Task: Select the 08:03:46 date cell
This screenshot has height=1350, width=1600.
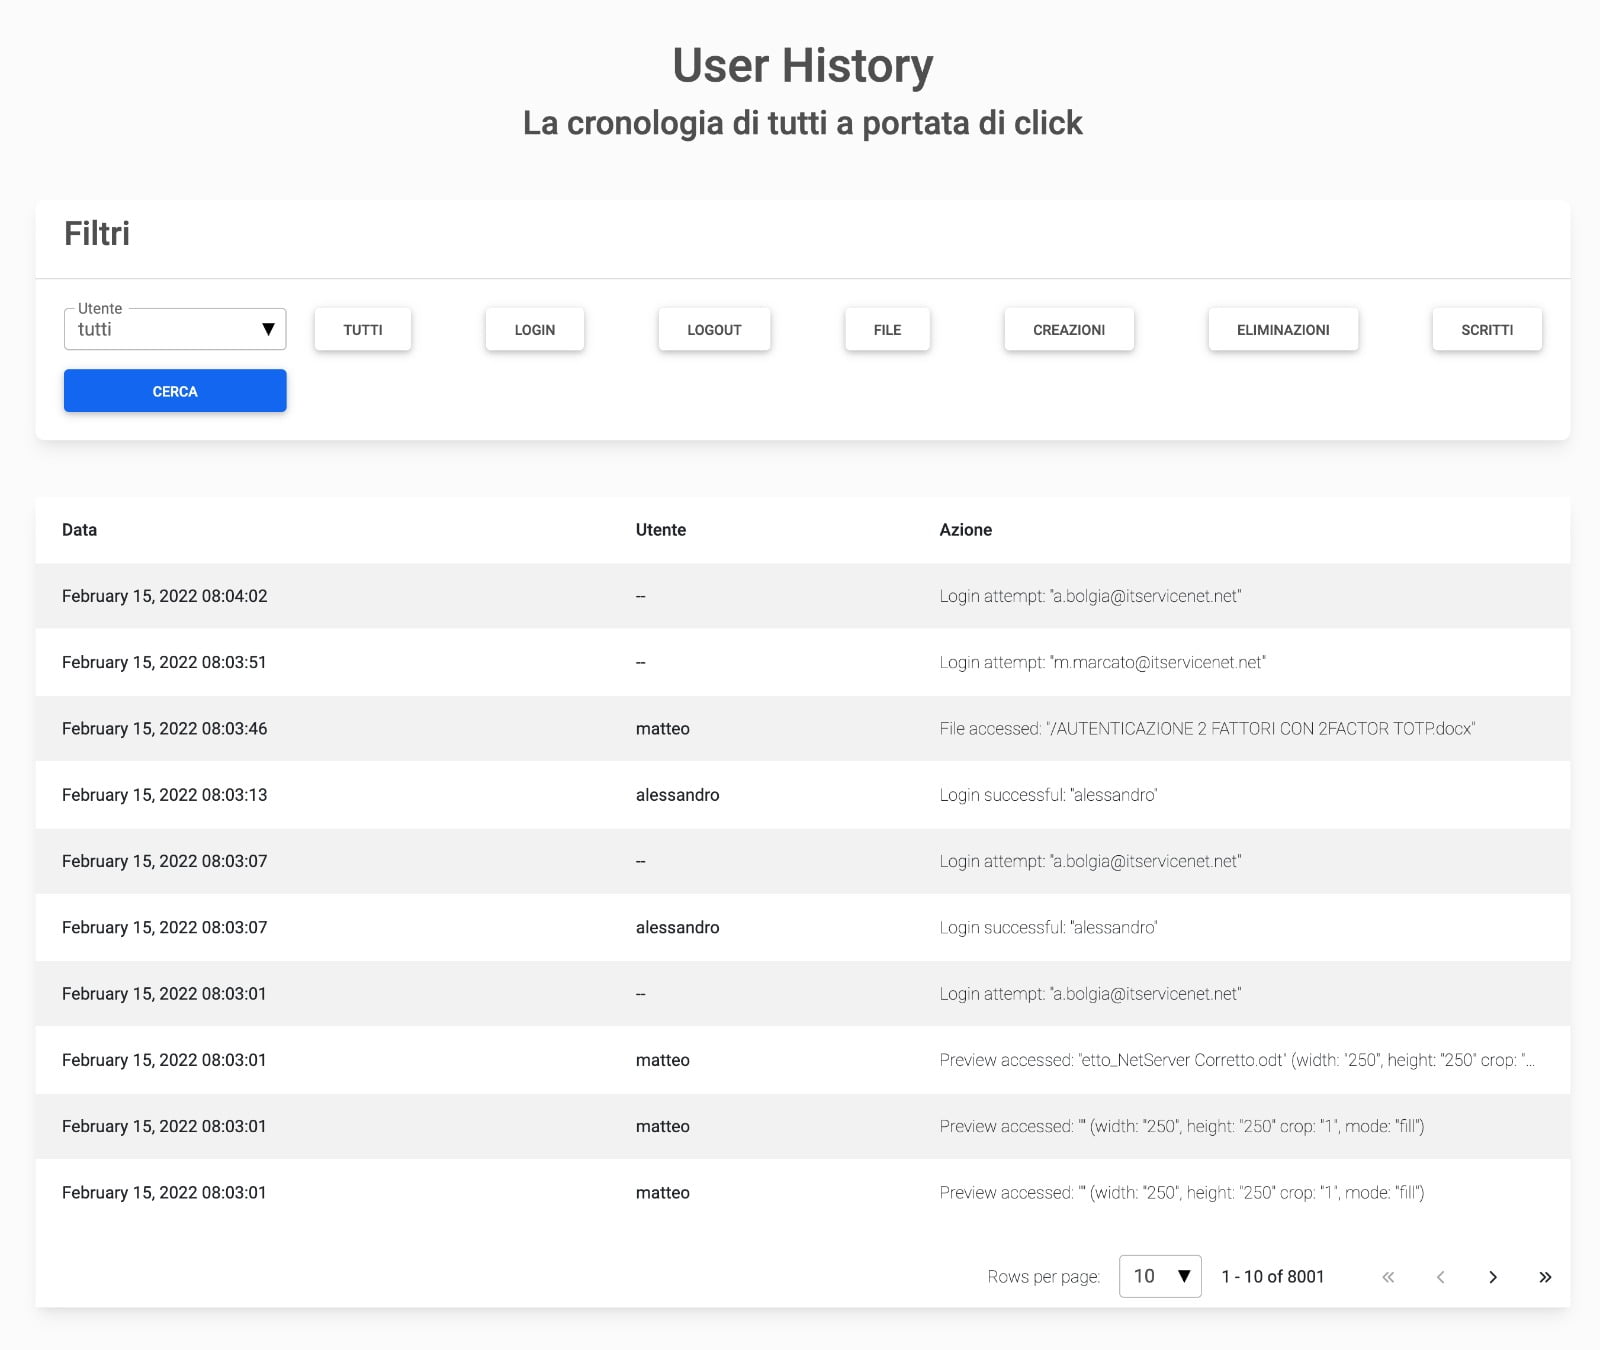Action: 165,729
